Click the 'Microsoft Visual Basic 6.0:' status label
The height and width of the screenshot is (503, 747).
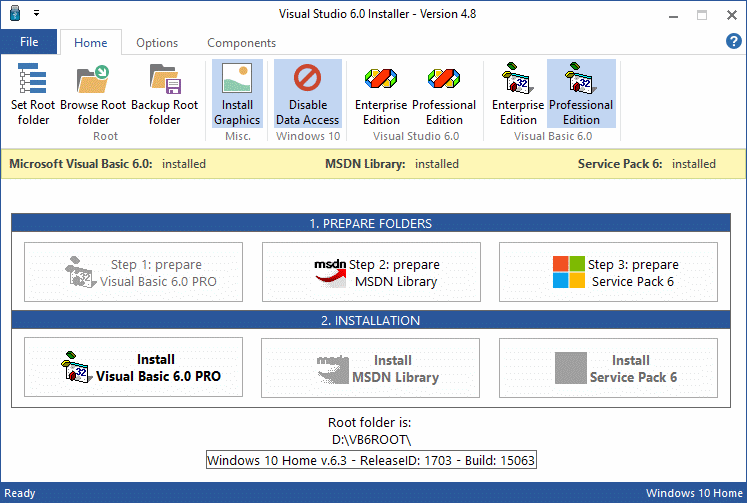click(x=81, y=164)
